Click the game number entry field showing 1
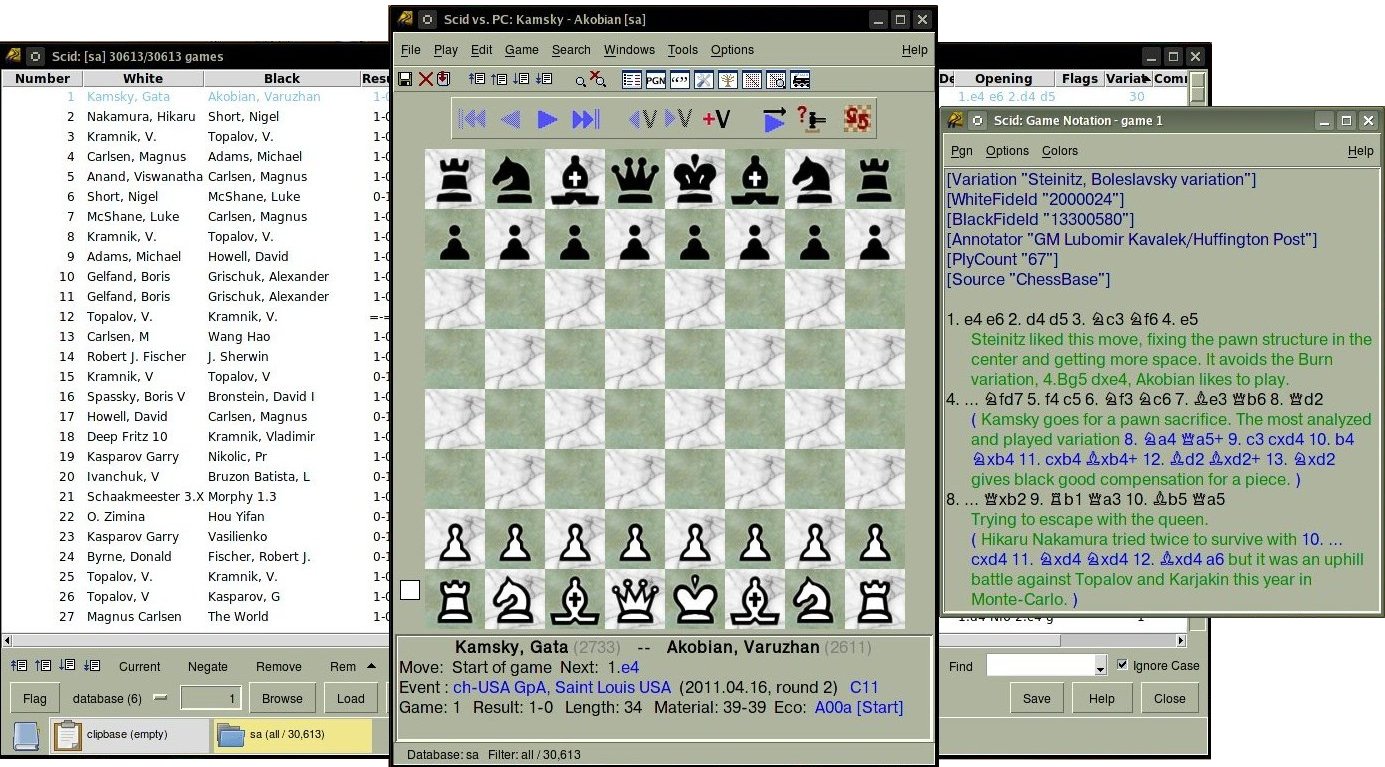The width and height of the screenshot is (1385, 767). click(x=210, y=699)
